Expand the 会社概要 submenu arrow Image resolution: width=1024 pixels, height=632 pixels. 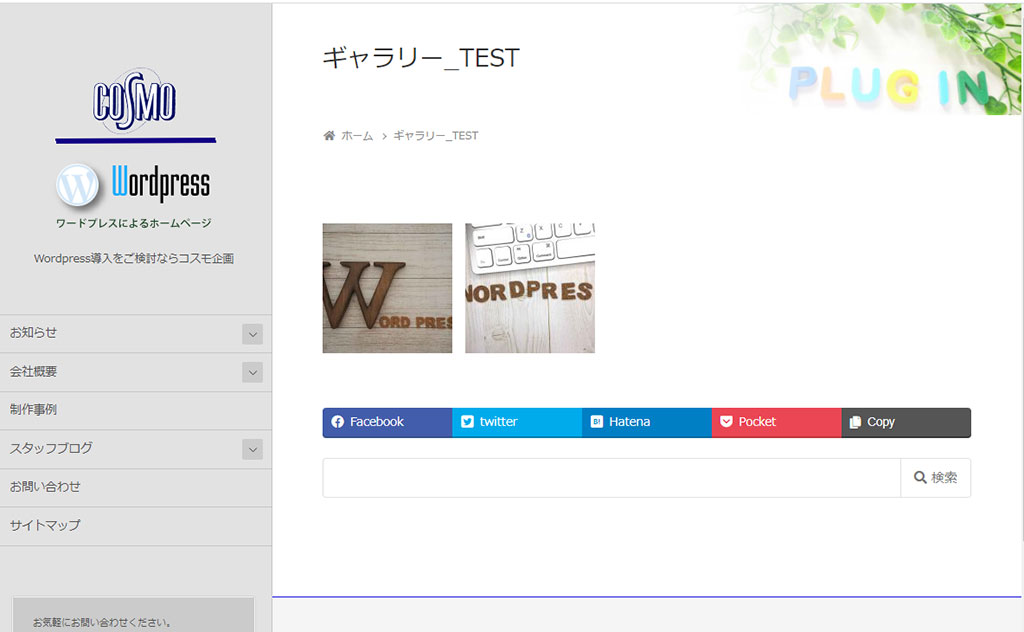252,372
